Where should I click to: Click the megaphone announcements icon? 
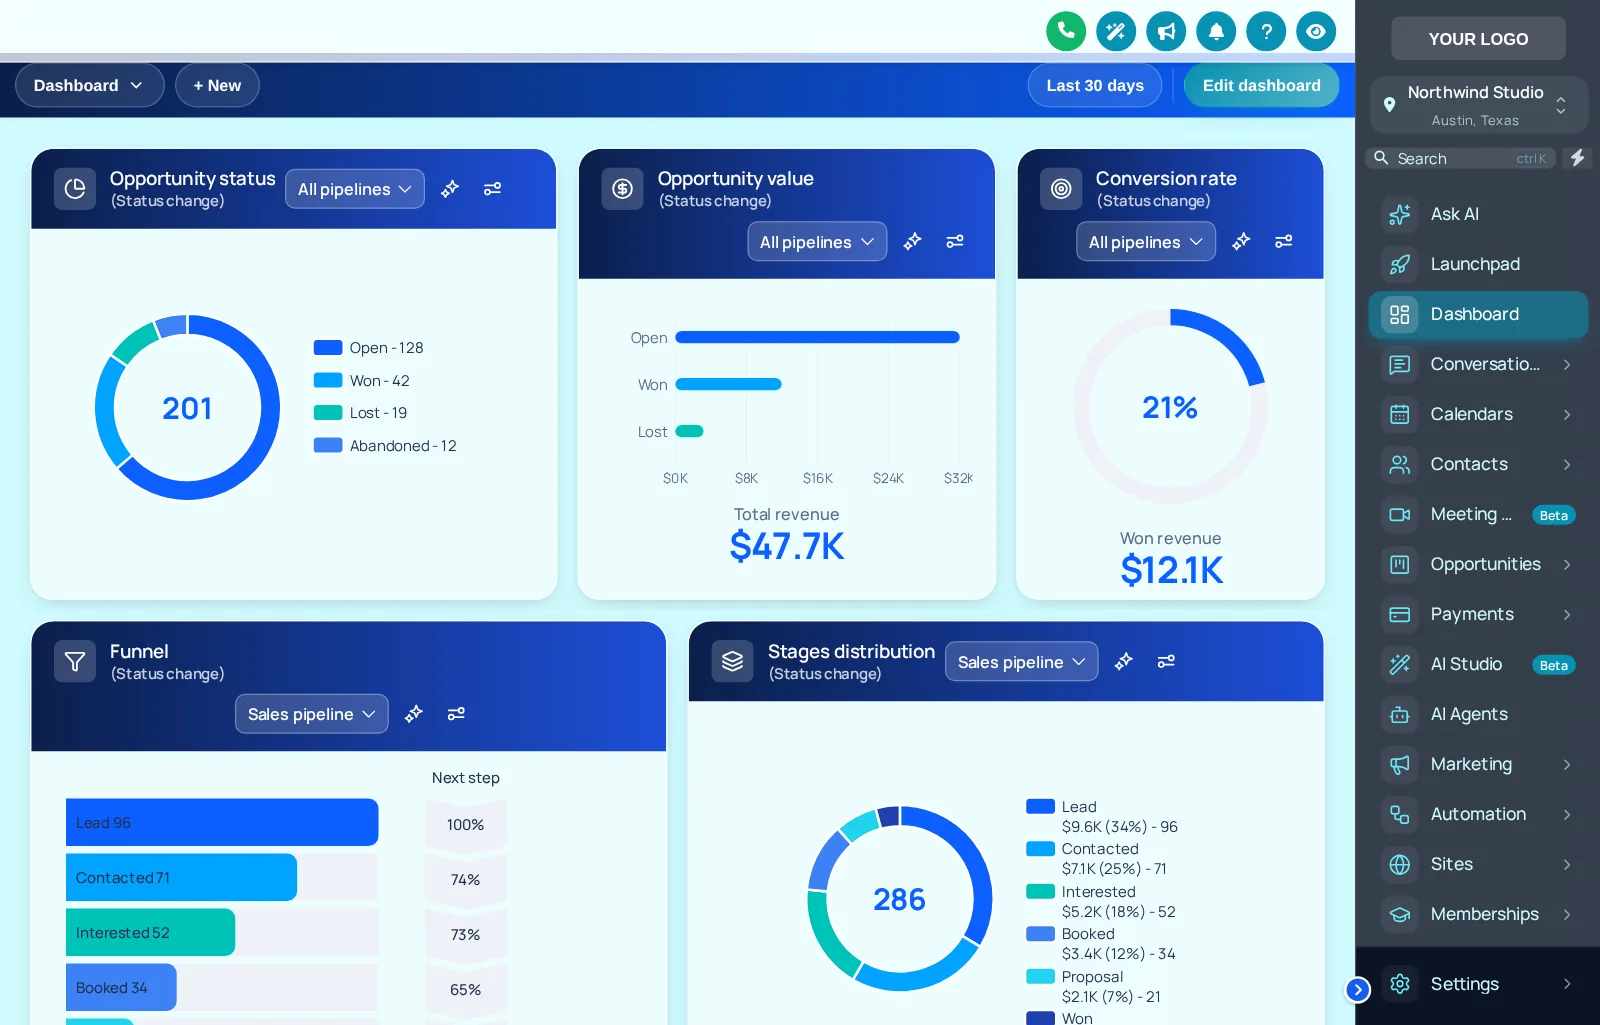click(1166, 31)
